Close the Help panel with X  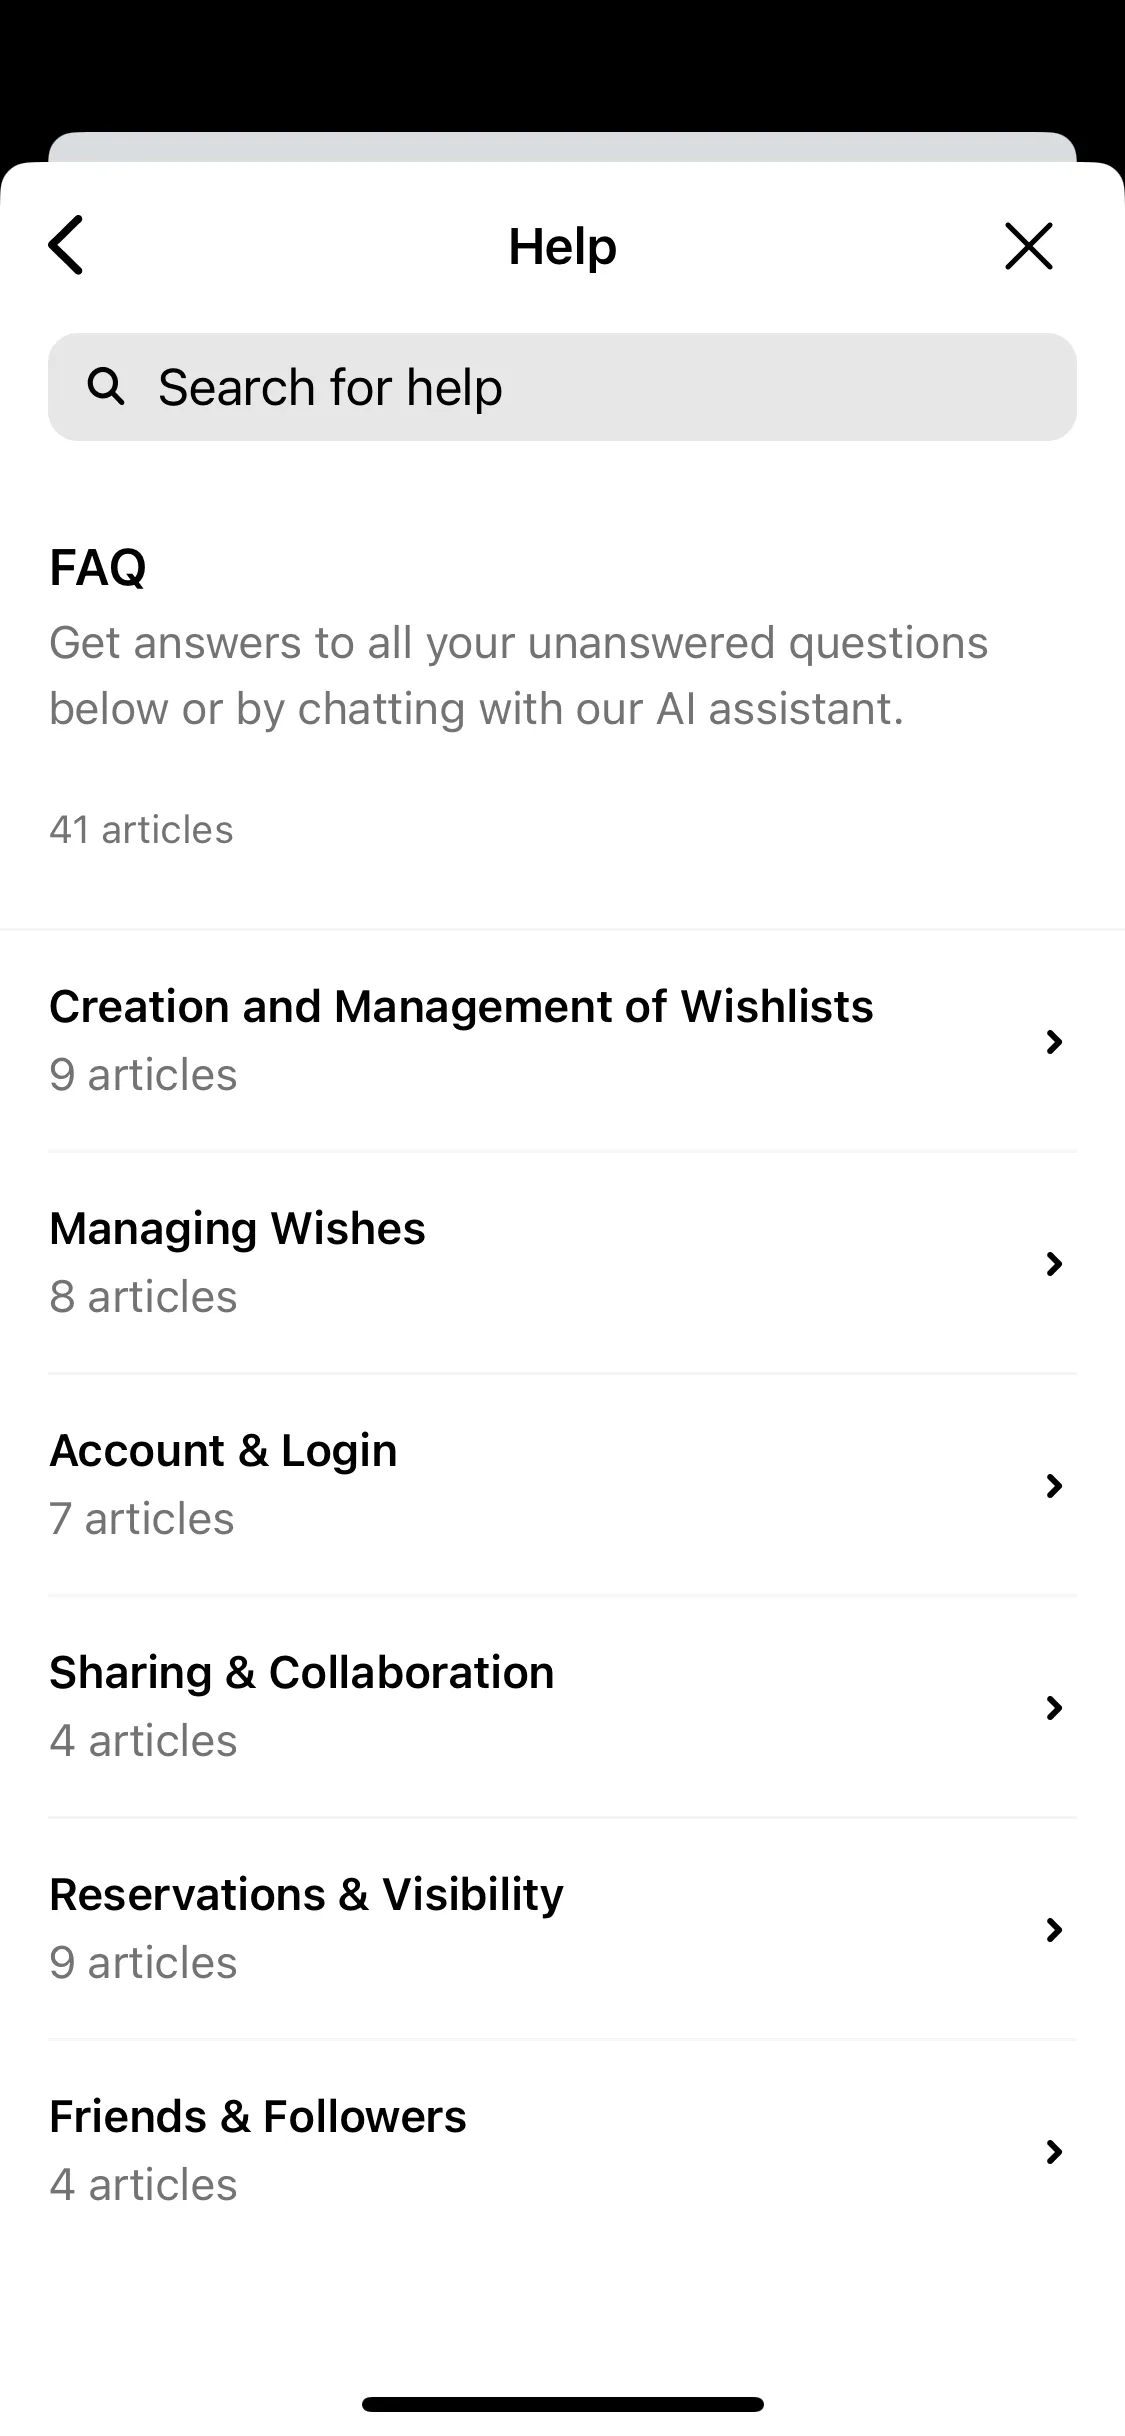[1029, 246]
